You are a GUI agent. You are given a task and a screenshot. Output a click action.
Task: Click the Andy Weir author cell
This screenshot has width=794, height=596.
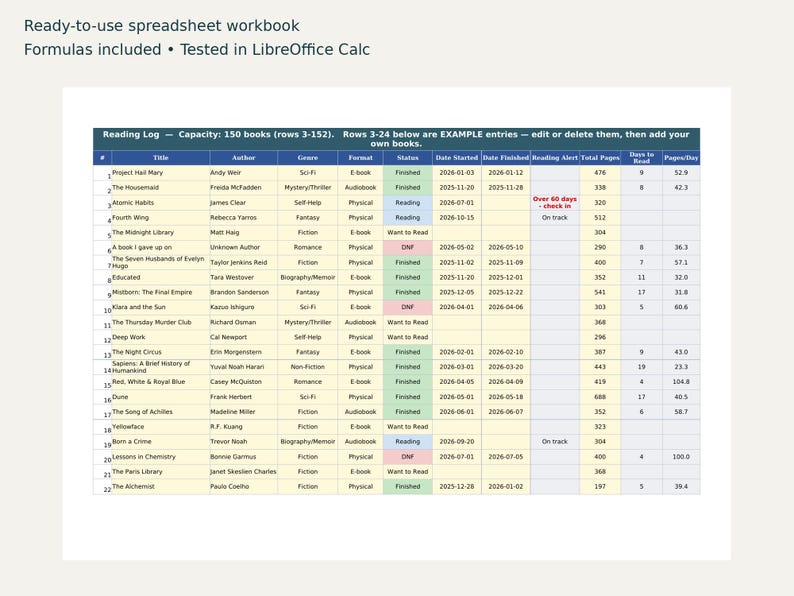click(x=244, y=173)
